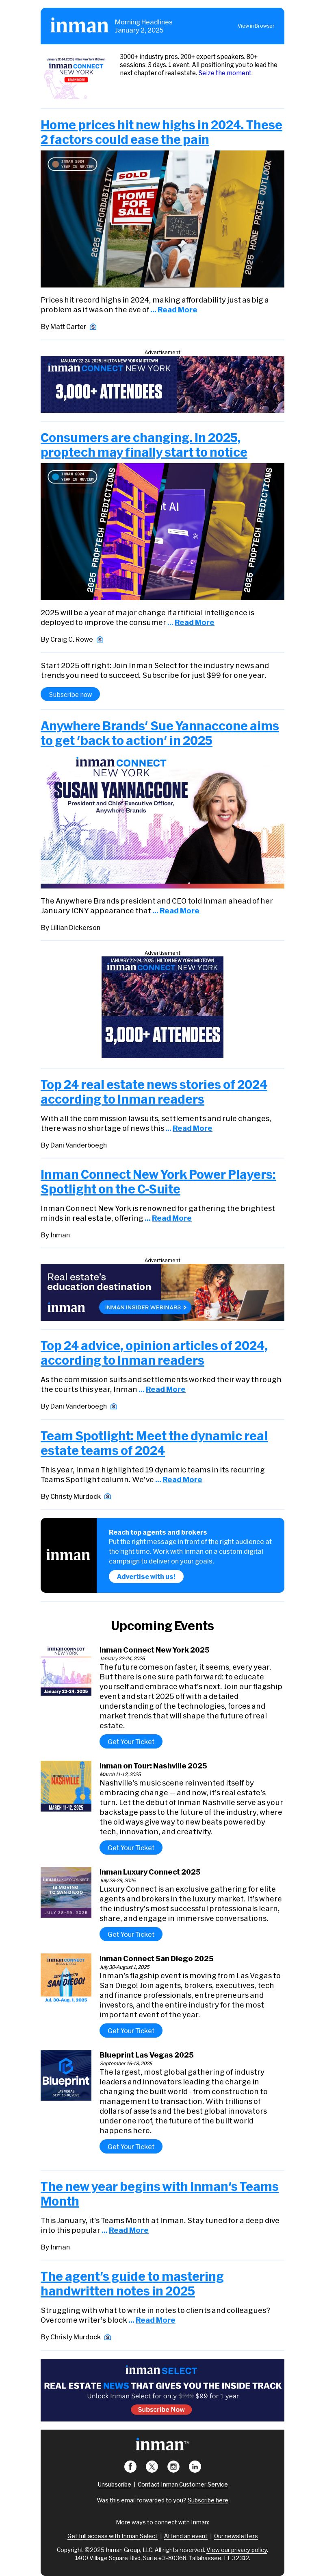This screenshot has width=325, height=2576.
Task: Click View in Browser link in header
Action: (255, 26)
